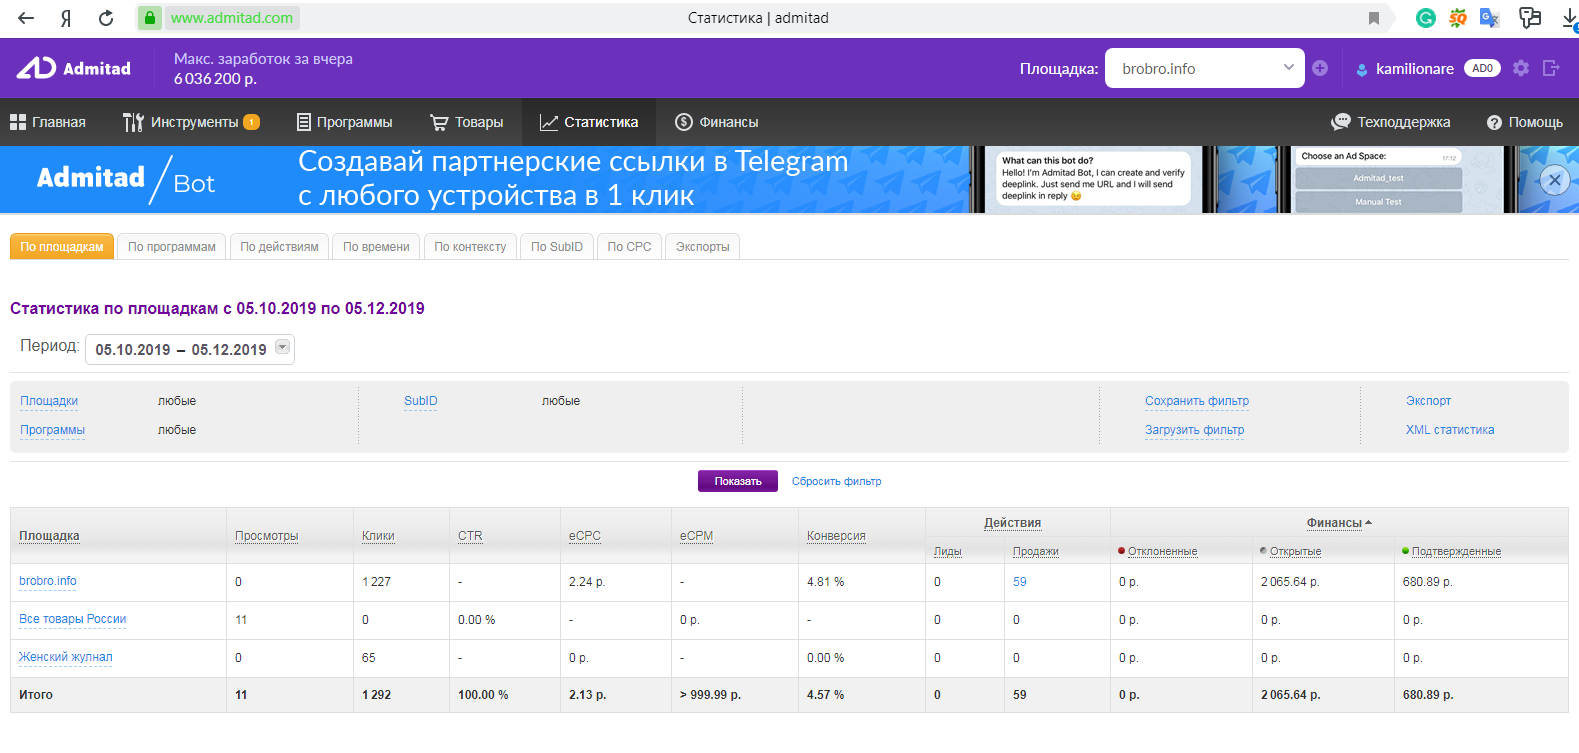Open Помощь help section
Image resolution: width=1579 pixels, height=753 pixels.
(x=1524, y=122)
